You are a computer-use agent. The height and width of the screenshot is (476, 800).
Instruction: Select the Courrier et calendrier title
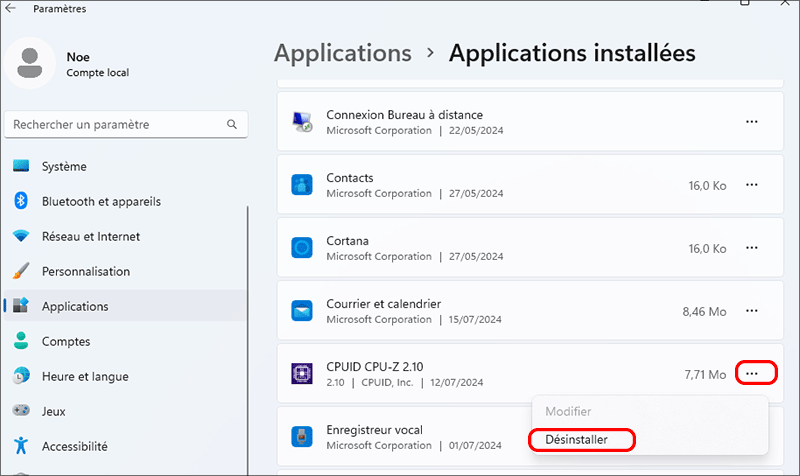coord(384,304)
